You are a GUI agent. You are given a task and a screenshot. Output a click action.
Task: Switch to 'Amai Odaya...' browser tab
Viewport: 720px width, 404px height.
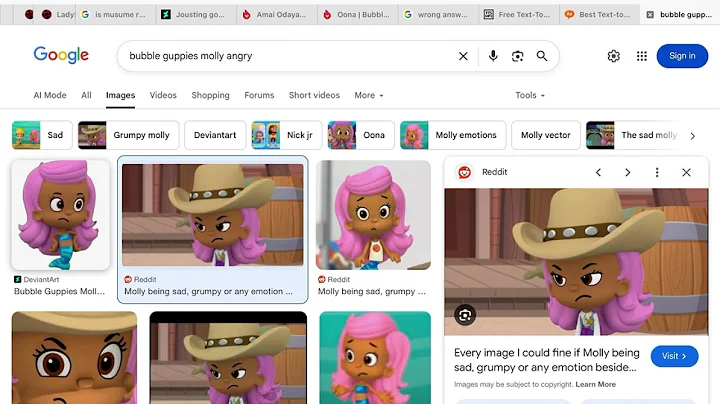[277, 15]
